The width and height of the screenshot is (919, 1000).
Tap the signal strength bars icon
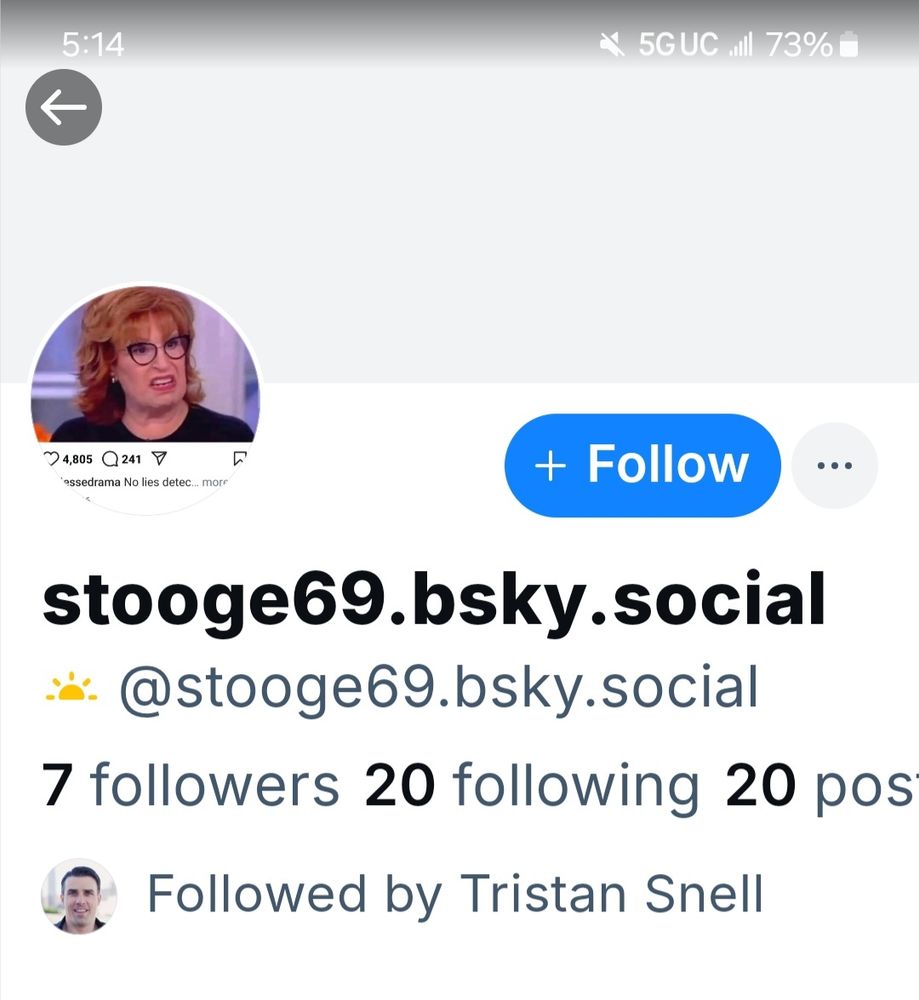coord(741,45)
